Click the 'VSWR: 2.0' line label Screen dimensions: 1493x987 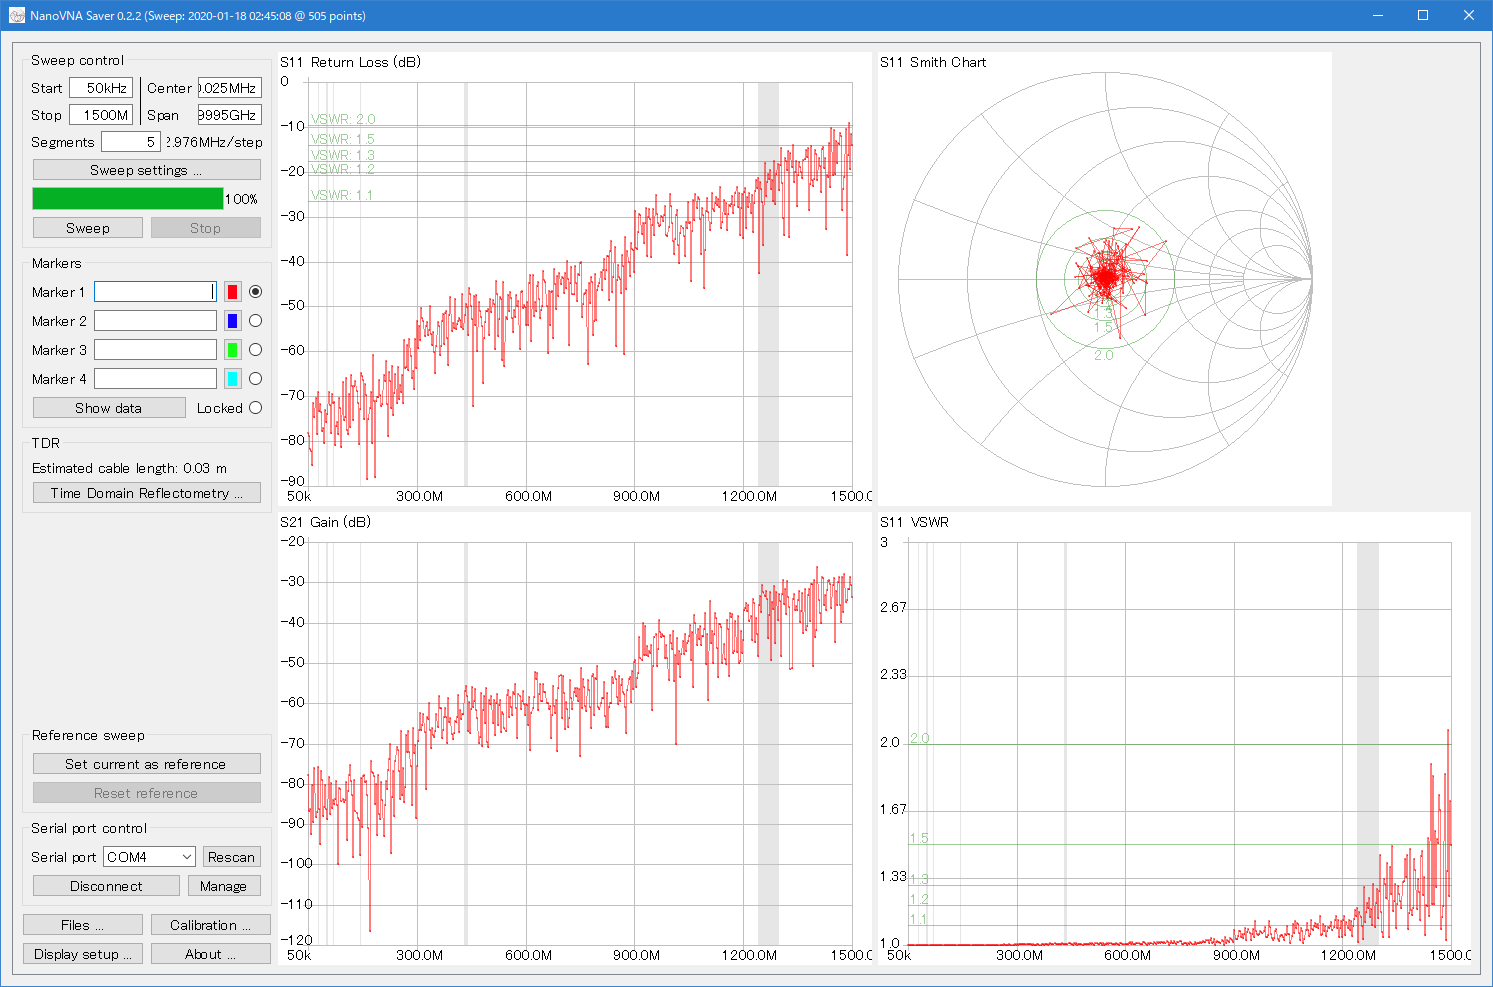tap(343, 119)
